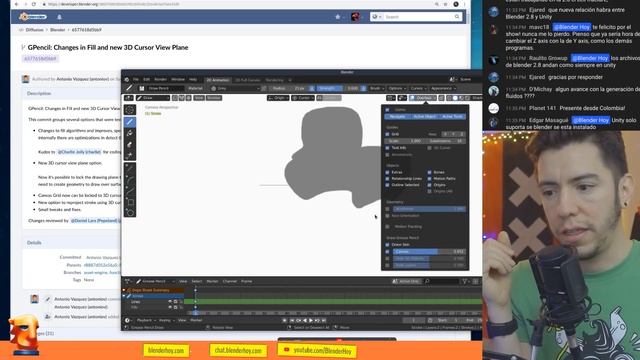The image size is (640, 360).
Task: Select the Box shape tool
Action: click(130, 202)
